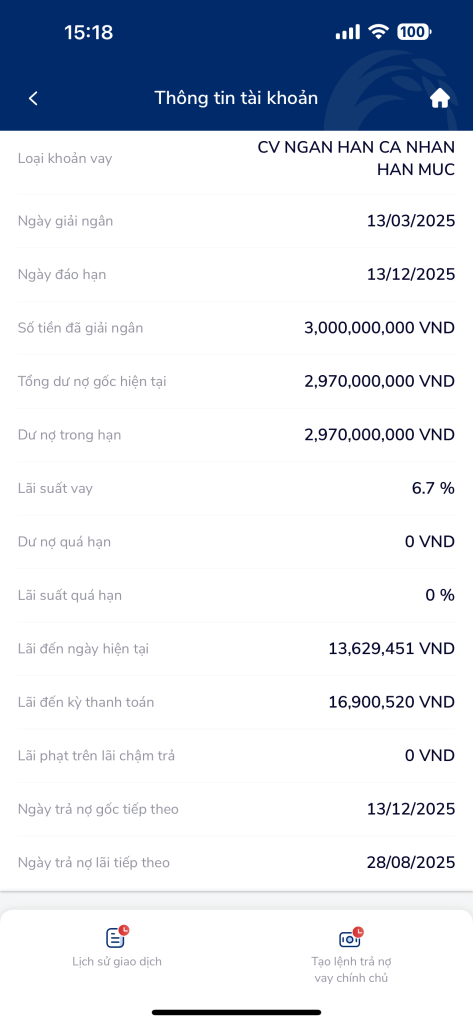Open the Lịch sử giao dịch icon

117,937
